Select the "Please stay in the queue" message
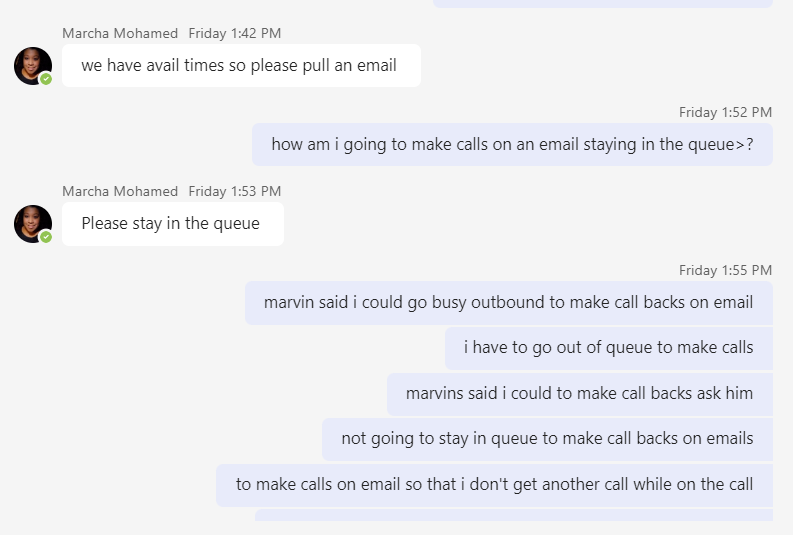The image size is (793, 535). point(171,224)
